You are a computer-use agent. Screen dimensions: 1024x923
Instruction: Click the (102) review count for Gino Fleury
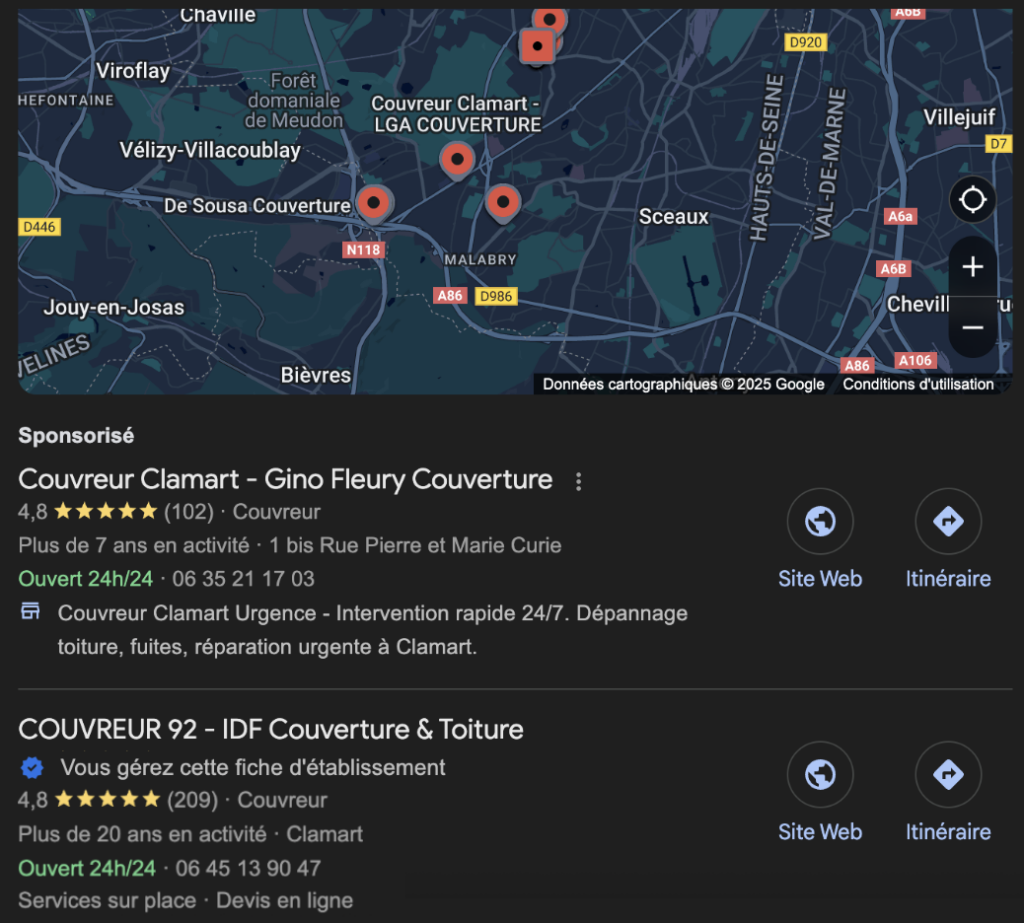pyautogui.click(x=189, y=512)
